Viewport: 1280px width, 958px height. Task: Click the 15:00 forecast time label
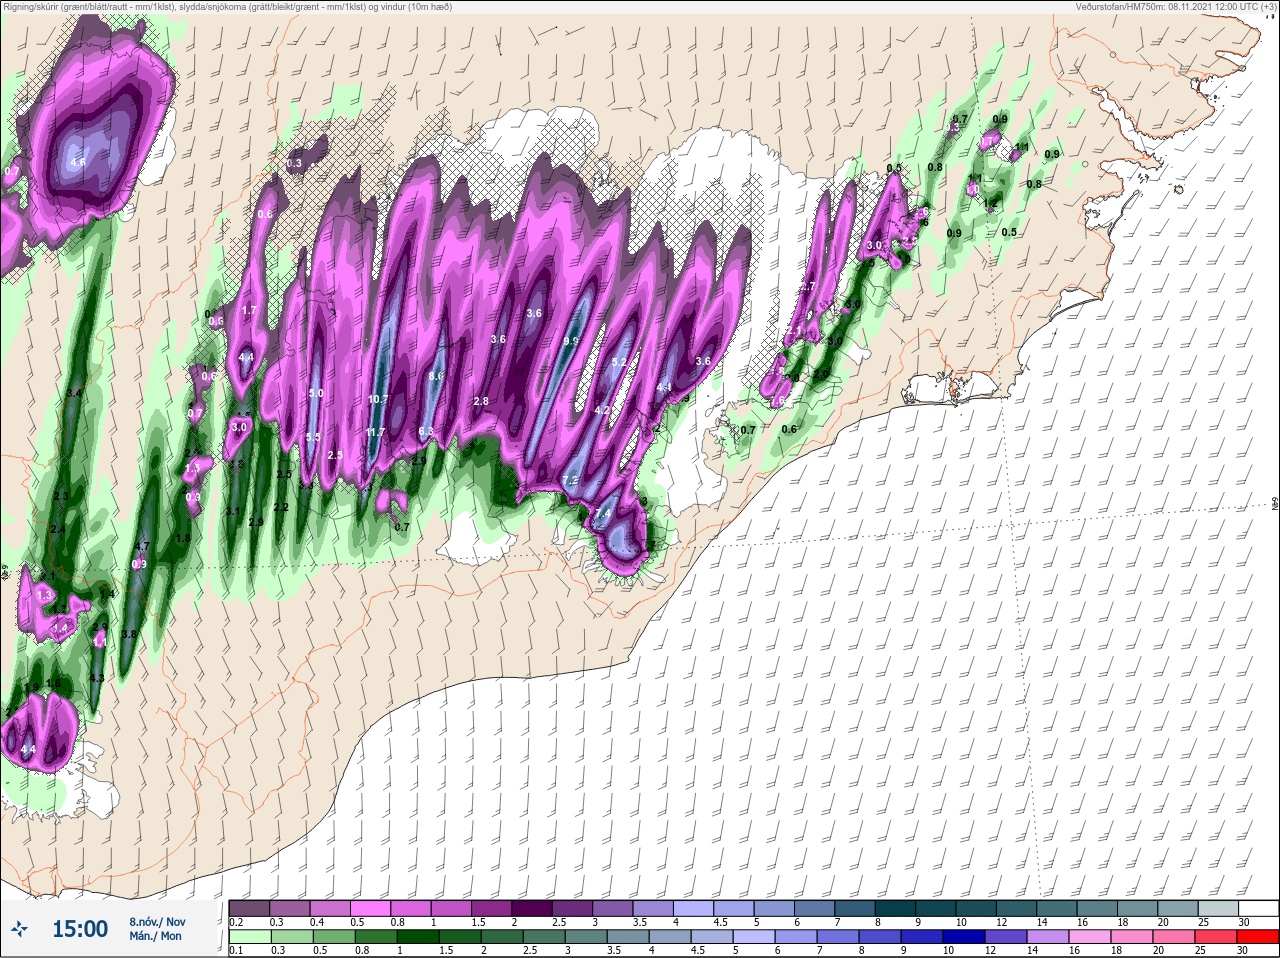pyautogui.click(x=80, y=929)
